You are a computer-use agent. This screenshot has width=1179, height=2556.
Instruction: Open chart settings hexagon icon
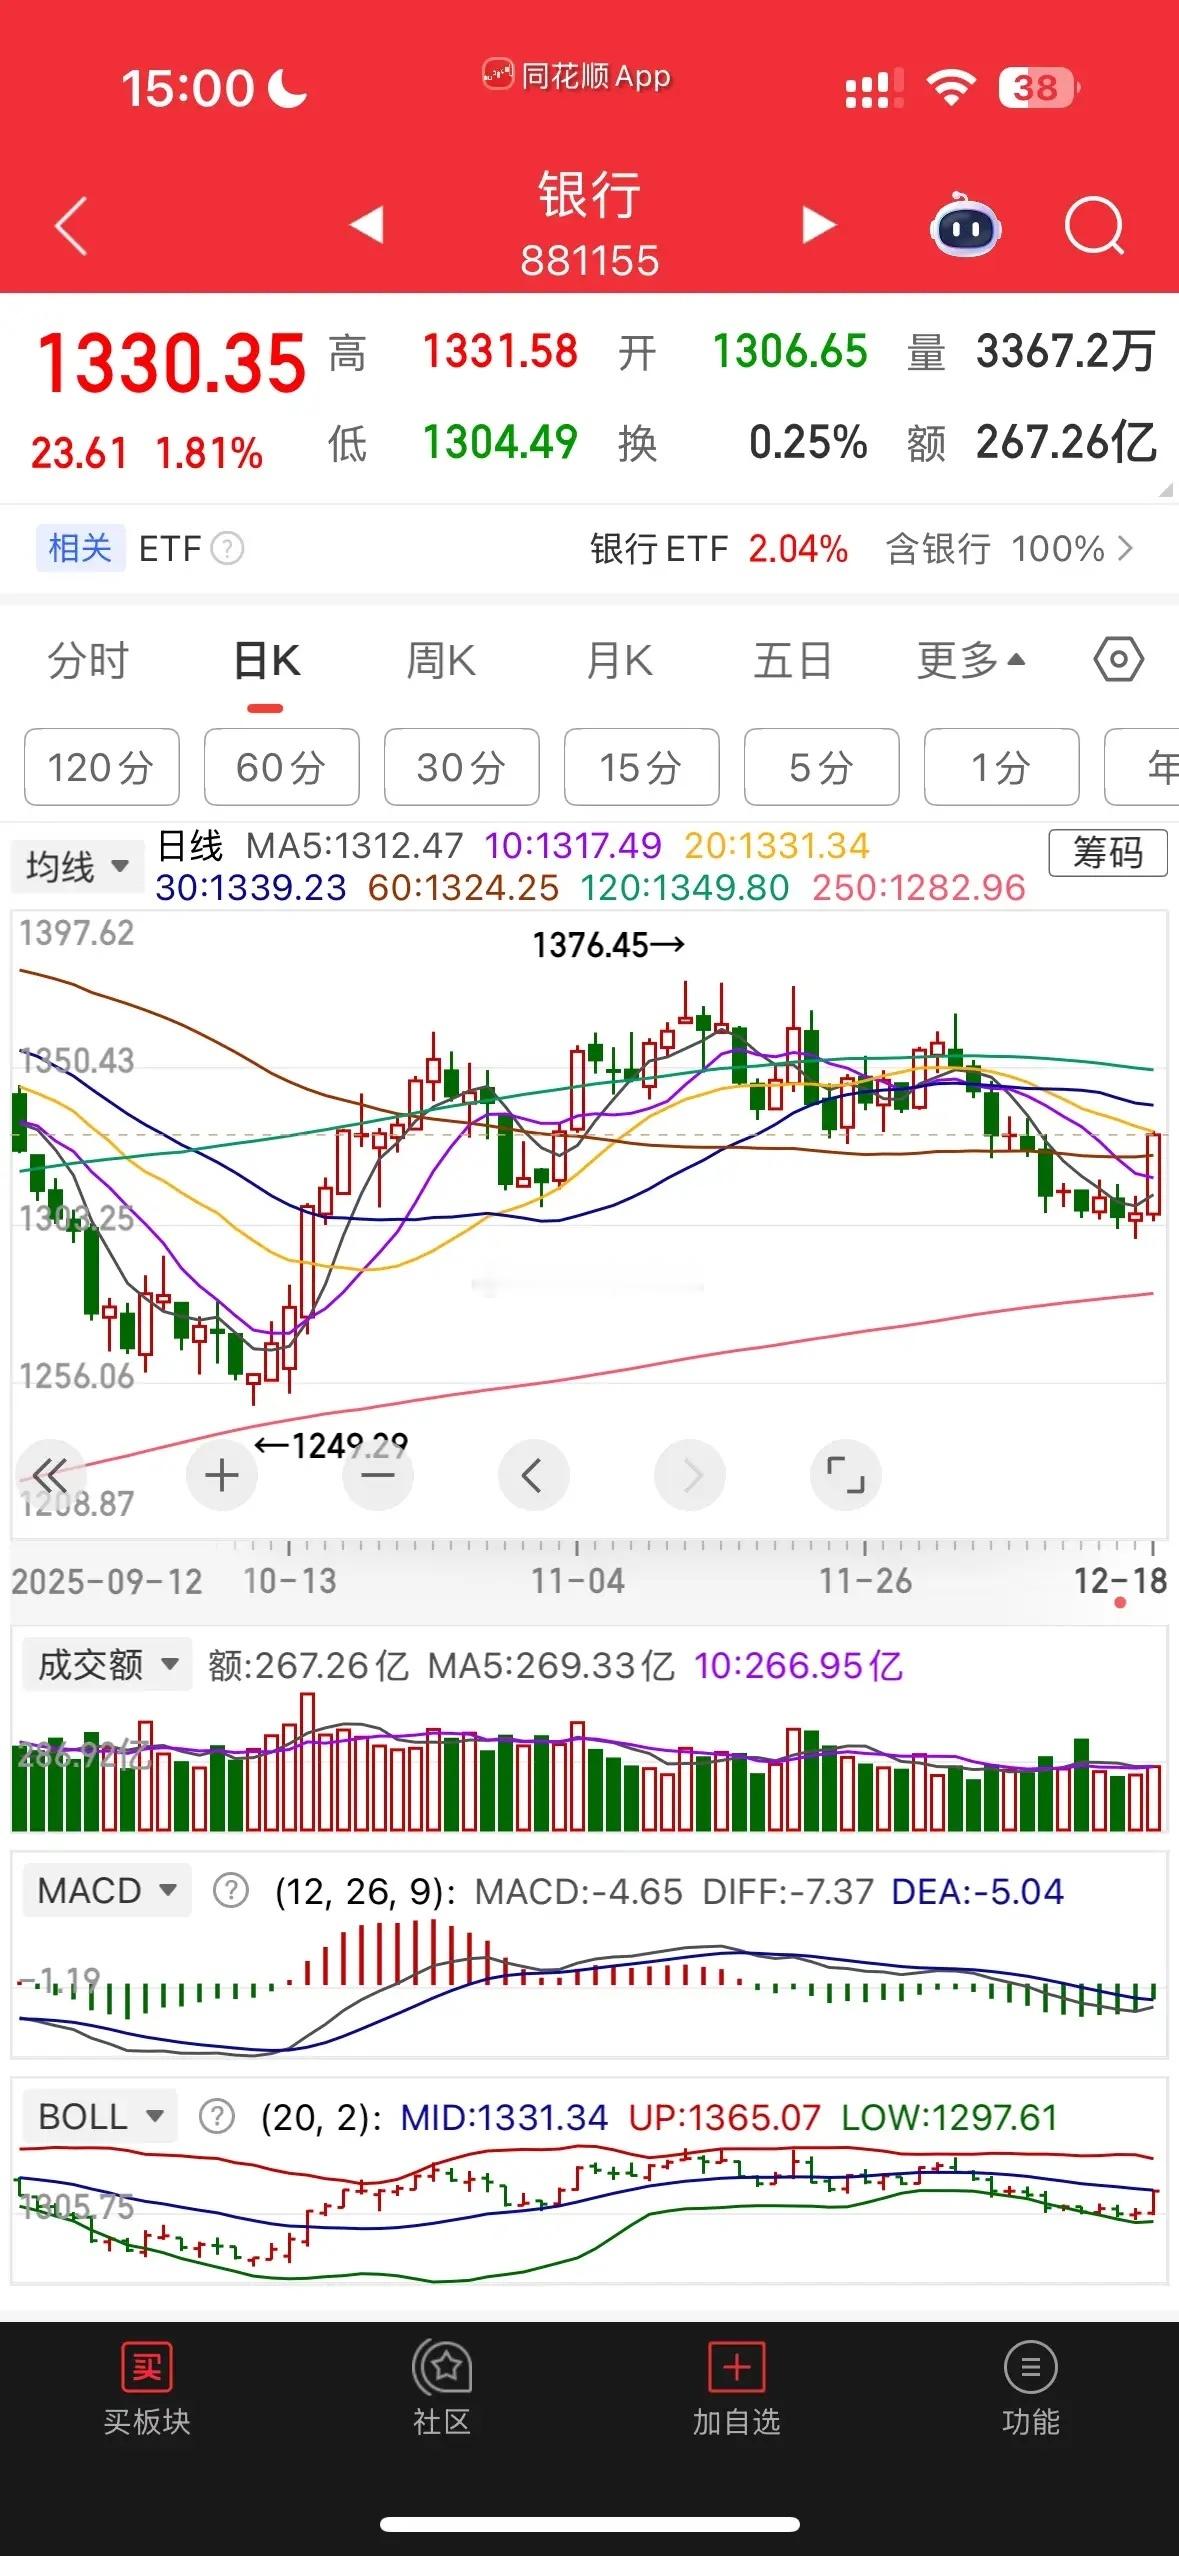point(1118,660)
